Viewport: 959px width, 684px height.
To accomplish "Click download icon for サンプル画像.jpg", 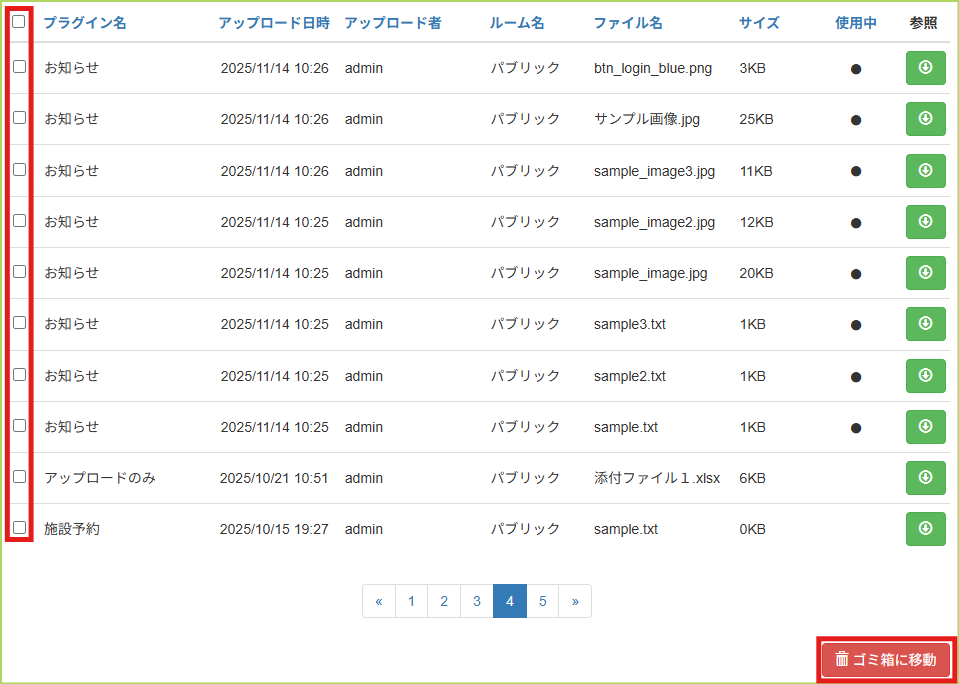I will (x=925, y=119).
